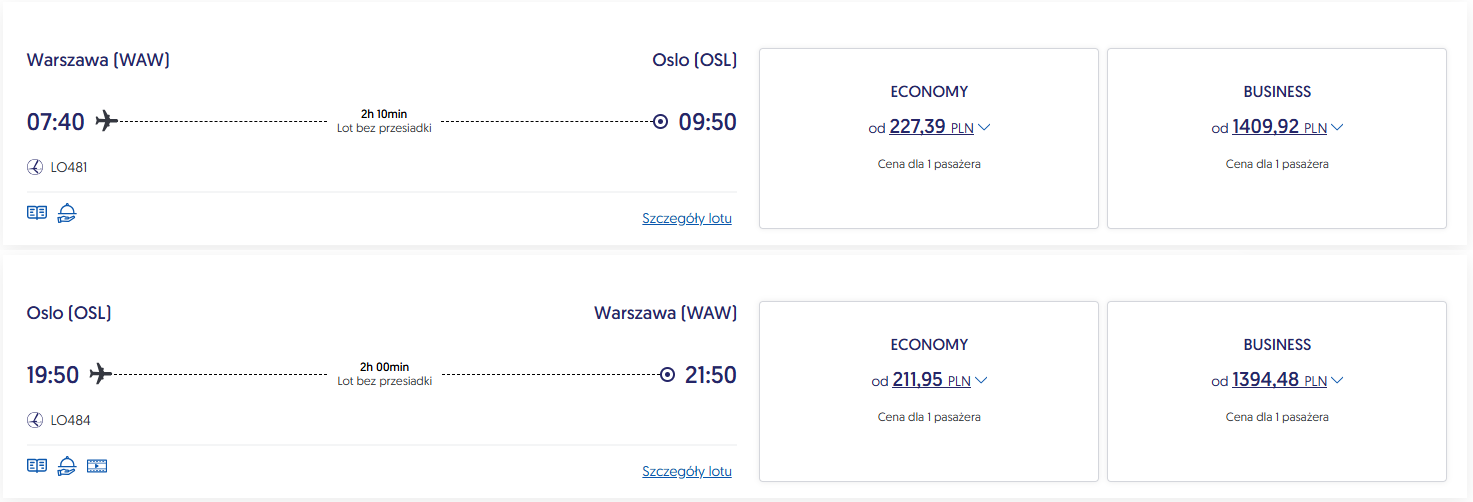Click the airplane icon next to 19:50 departure
This screenshot has width=1473, height=502.
[100, 374]
